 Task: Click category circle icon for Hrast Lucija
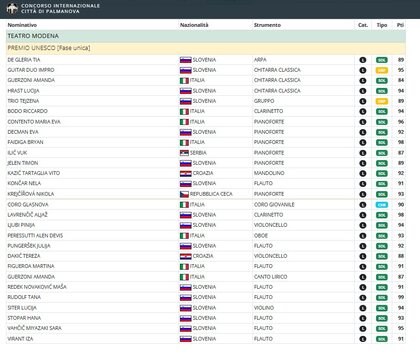[x=363, y=91]
